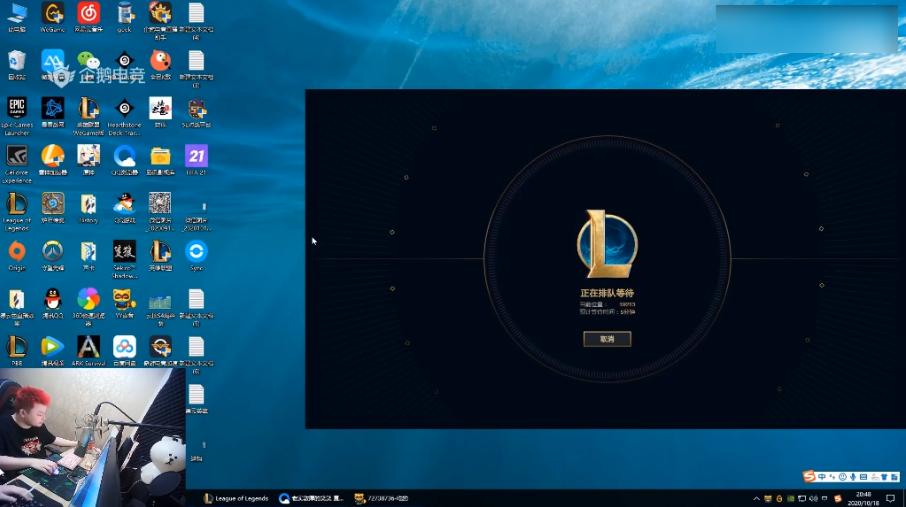Open WeChat desktop shortcut
Screen dimensions: 906x507
pos(88,64)
